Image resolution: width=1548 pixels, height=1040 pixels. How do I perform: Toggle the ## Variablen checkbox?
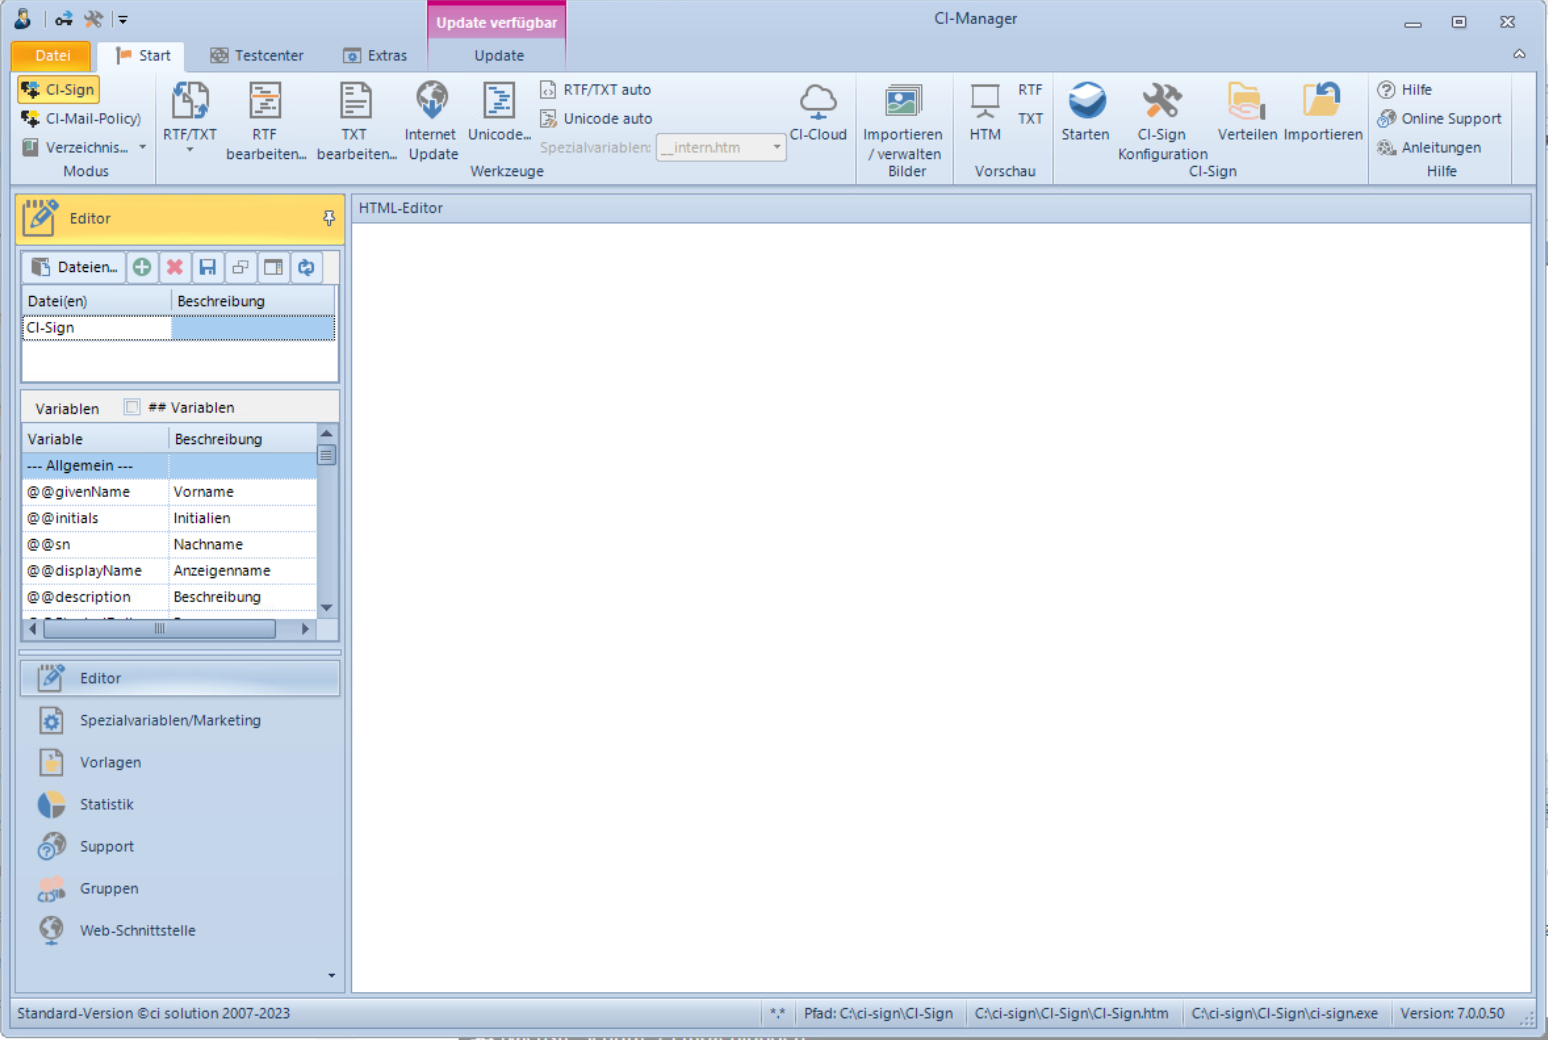(131, 406)
